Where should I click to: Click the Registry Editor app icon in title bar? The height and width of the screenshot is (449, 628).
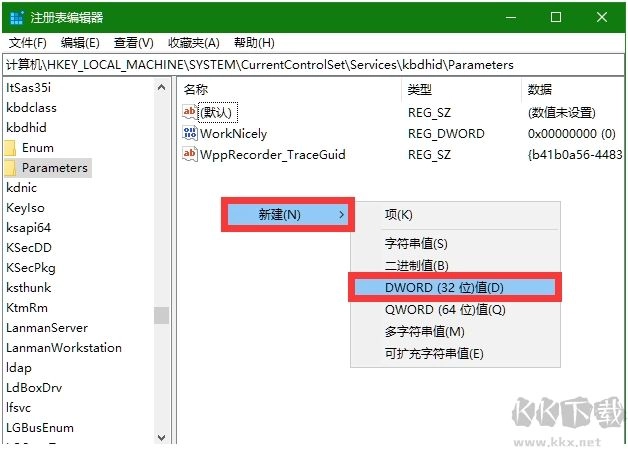tap(15, 18)
